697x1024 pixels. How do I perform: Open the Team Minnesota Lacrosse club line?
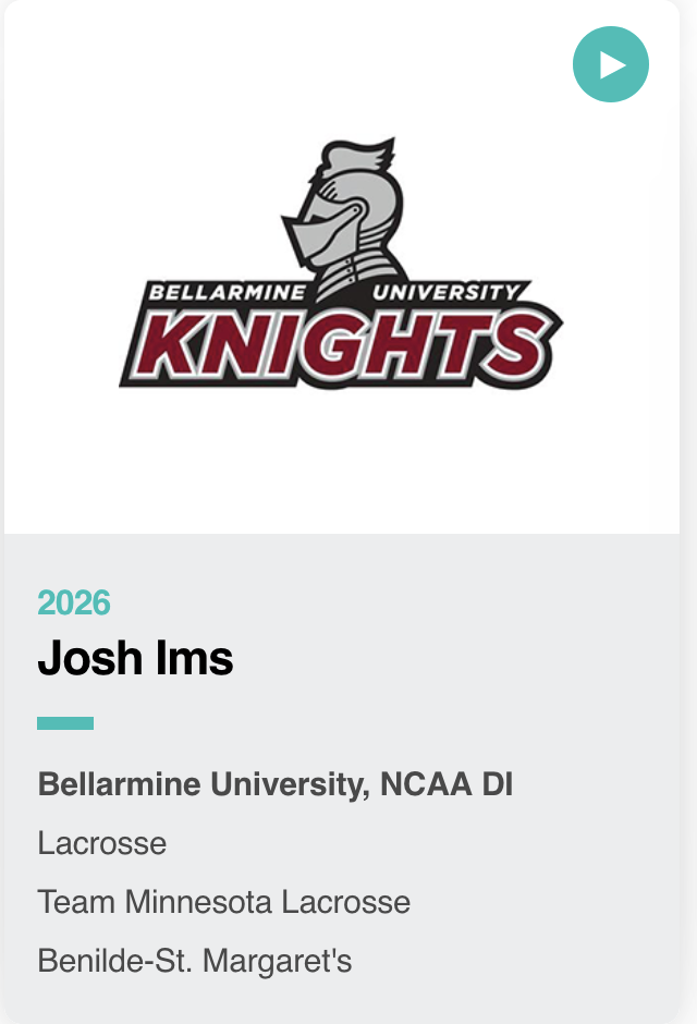224,902
